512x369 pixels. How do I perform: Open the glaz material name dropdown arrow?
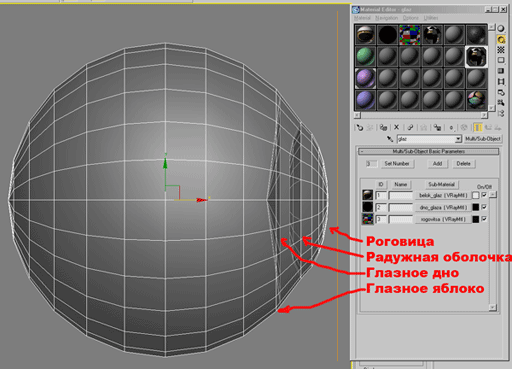click(x=458, y=139)
